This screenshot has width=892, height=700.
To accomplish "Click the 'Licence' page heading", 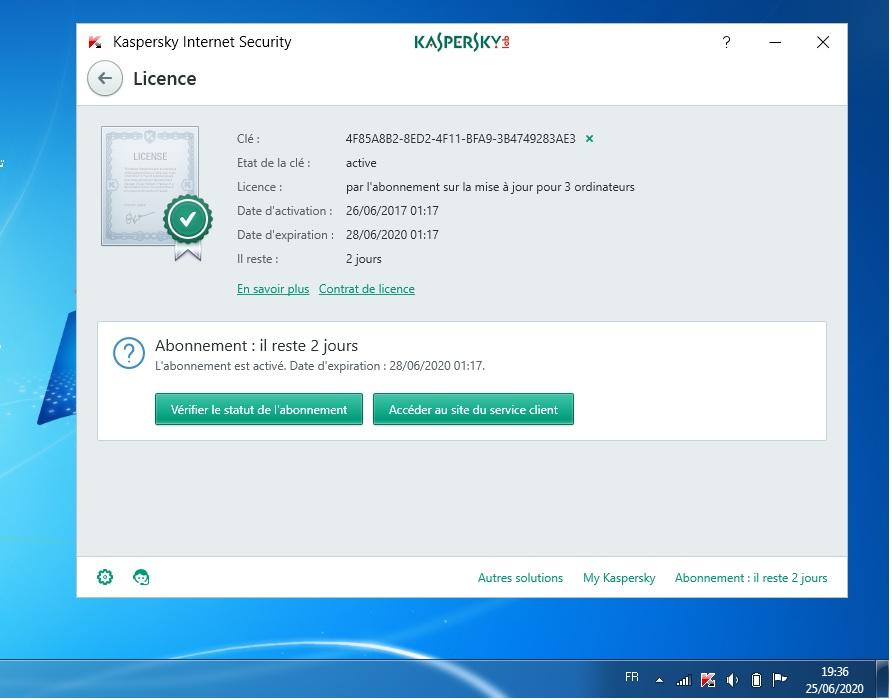I will (165, 79).
